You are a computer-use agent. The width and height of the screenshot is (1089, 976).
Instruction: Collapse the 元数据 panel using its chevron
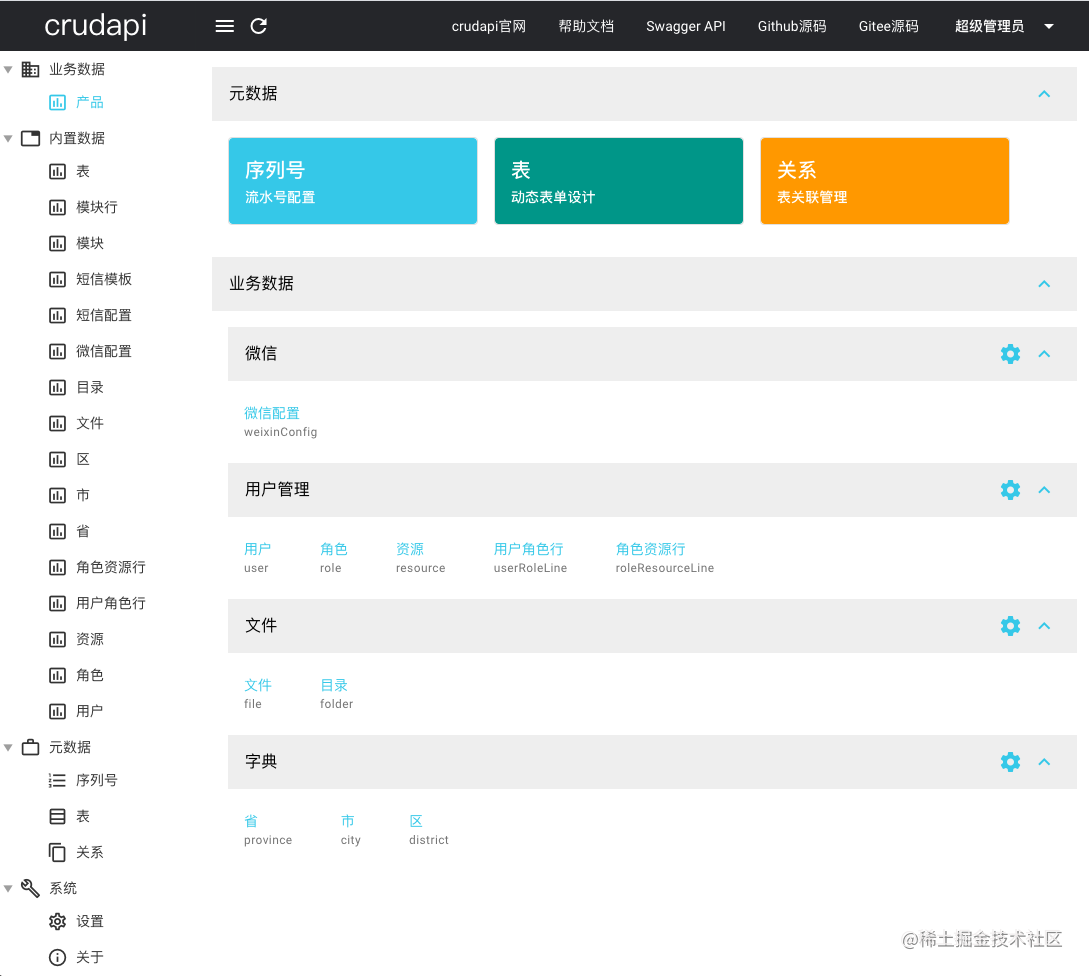pyautogui.click(x=1044, y=94)
